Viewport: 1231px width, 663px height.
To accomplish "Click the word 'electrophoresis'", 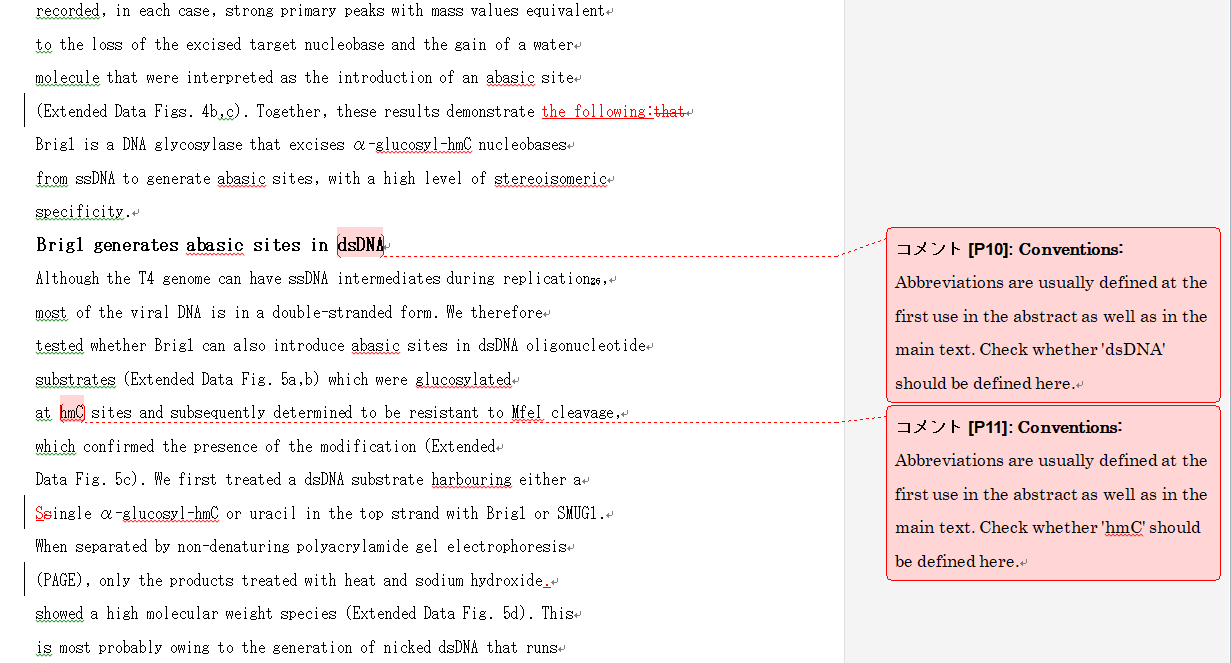I will click(506, 546).
